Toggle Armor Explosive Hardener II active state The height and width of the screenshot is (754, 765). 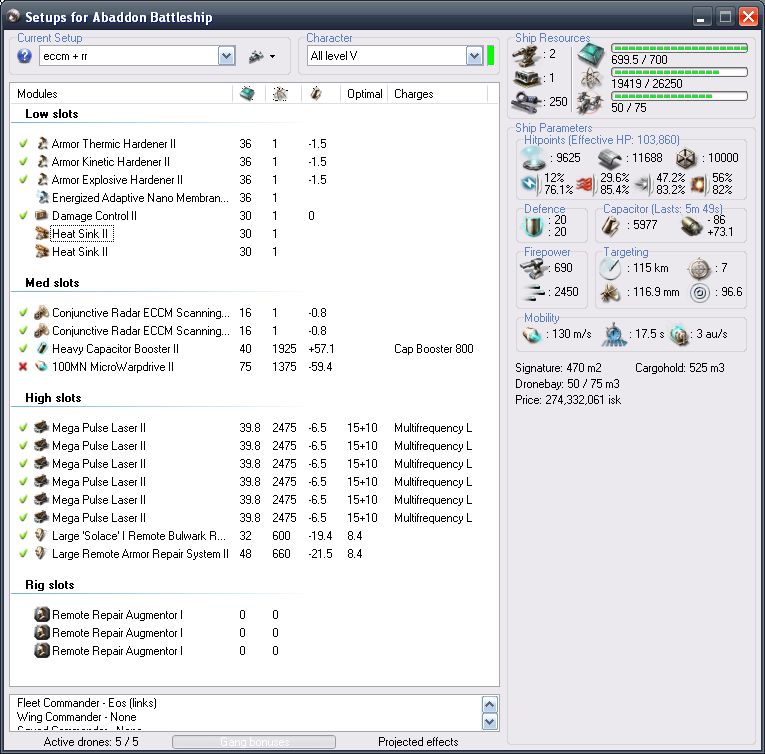[x=23, y=180]
